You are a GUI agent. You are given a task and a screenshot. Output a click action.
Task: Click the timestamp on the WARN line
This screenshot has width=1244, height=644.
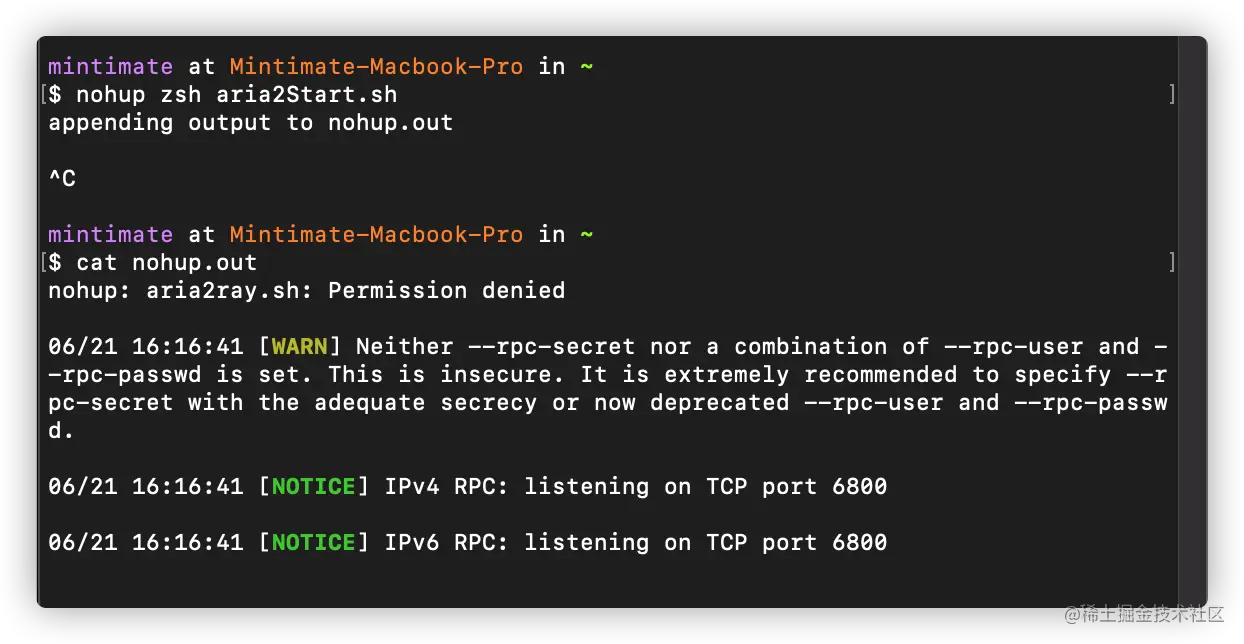tap(145, 347)
